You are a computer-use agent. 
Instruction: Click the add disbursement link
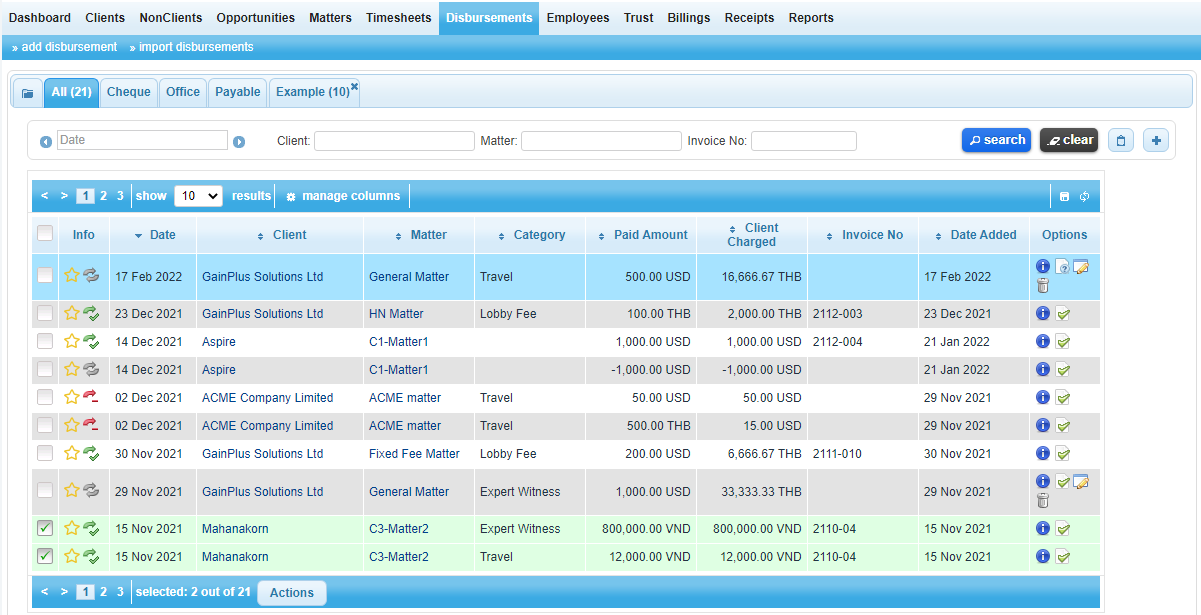tap(65, 47)
